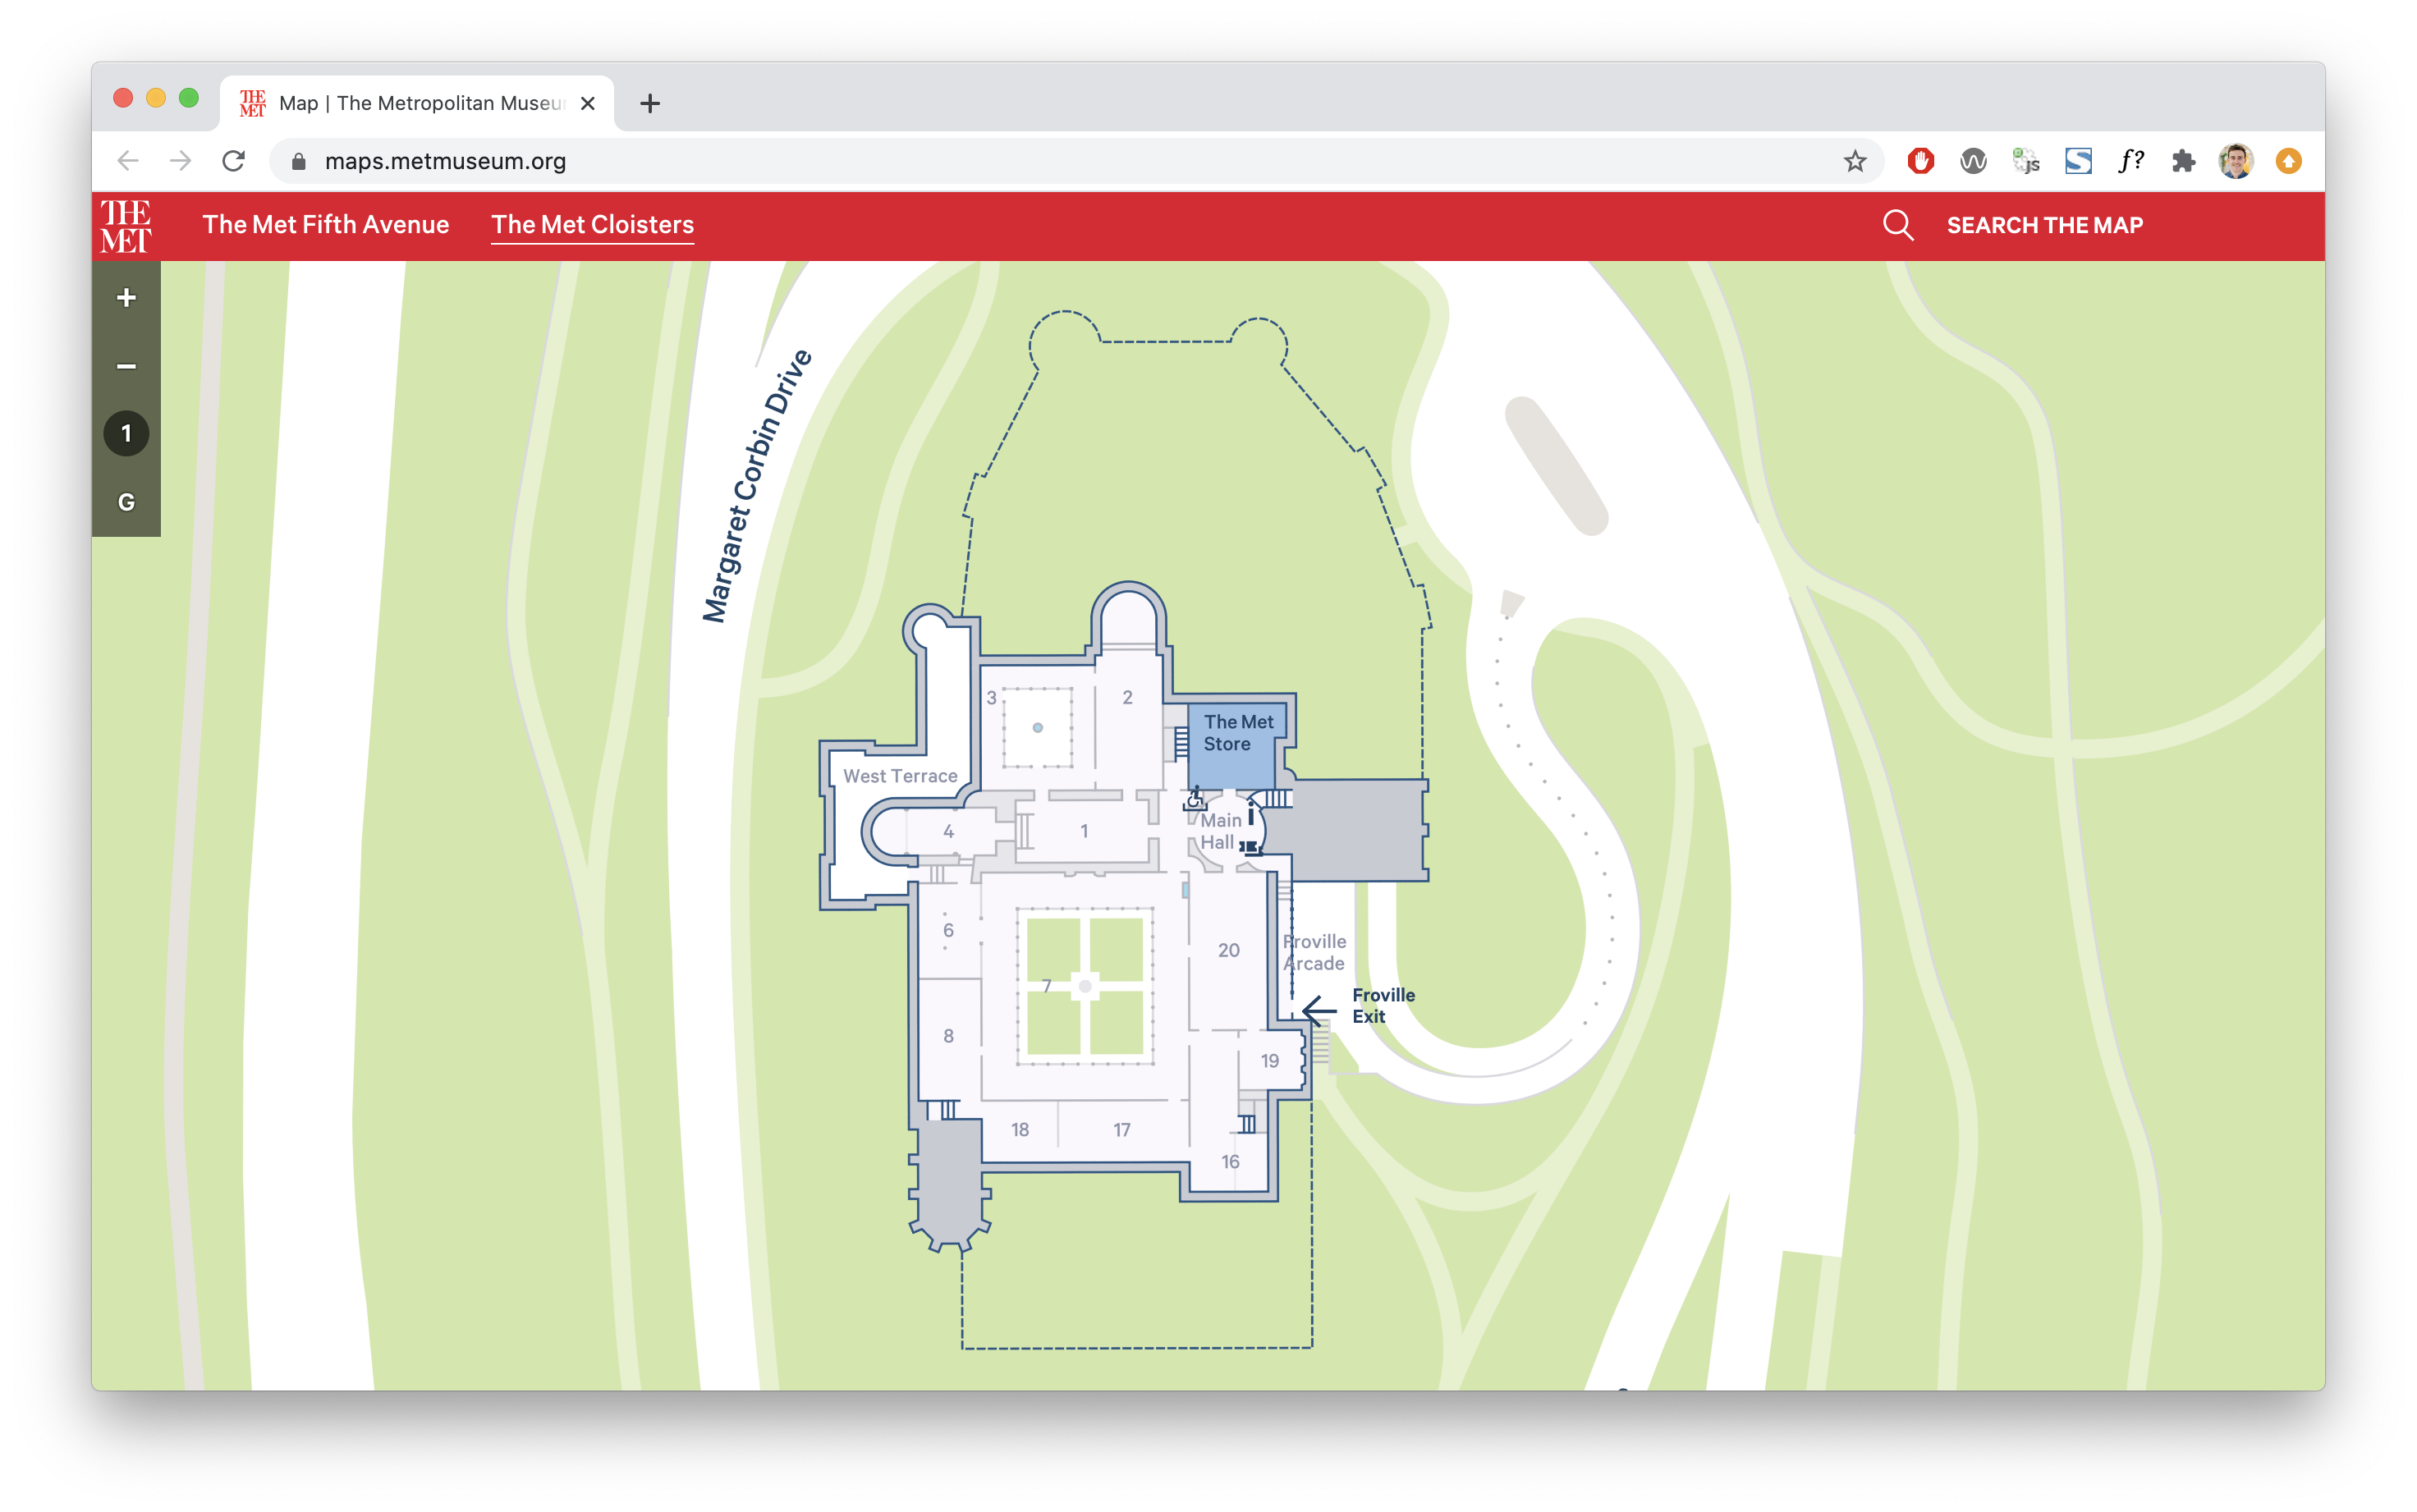This screenshot has width=2417, height=1512.
Task: Click The Met Store highlighted area
Action: [x=1226, y=735]
